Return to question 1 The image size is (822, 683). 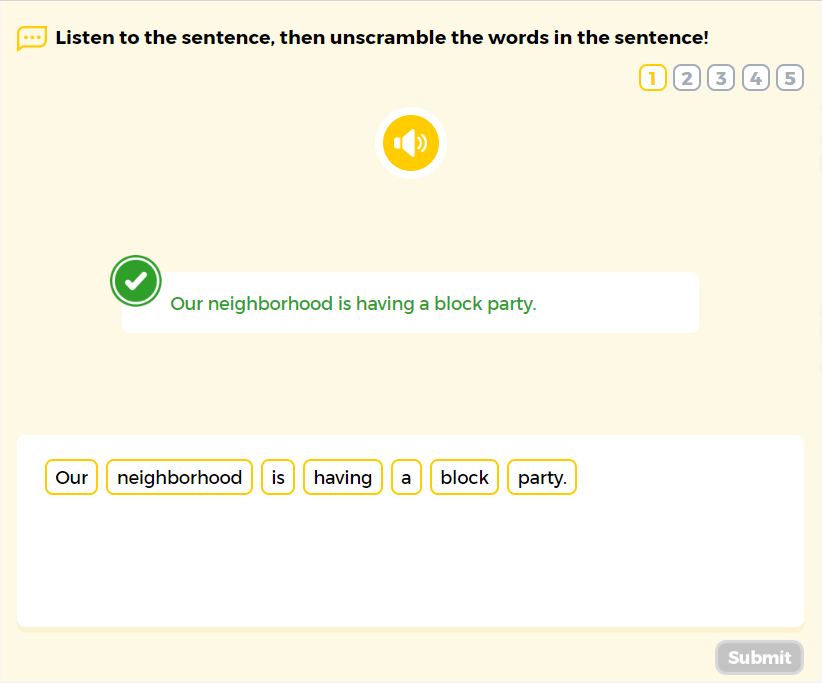tap(651, 77)
